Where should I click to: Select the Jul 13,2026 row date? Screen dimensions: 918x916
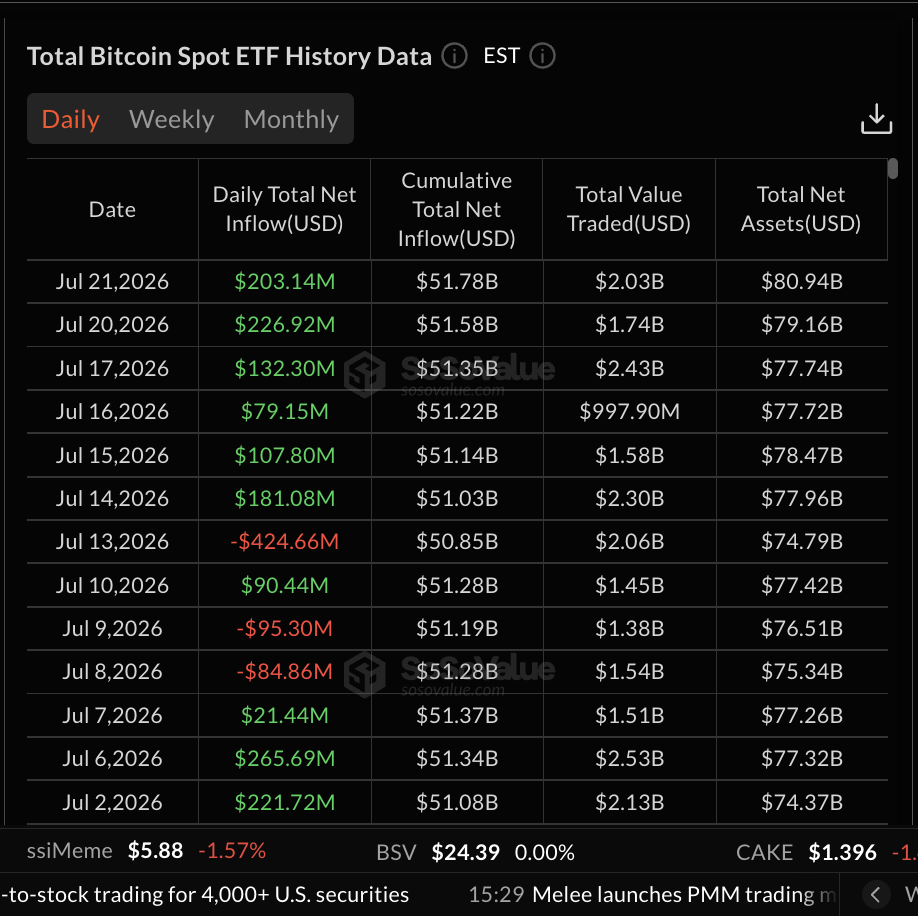pyautogui.click(x=112, y=541)
